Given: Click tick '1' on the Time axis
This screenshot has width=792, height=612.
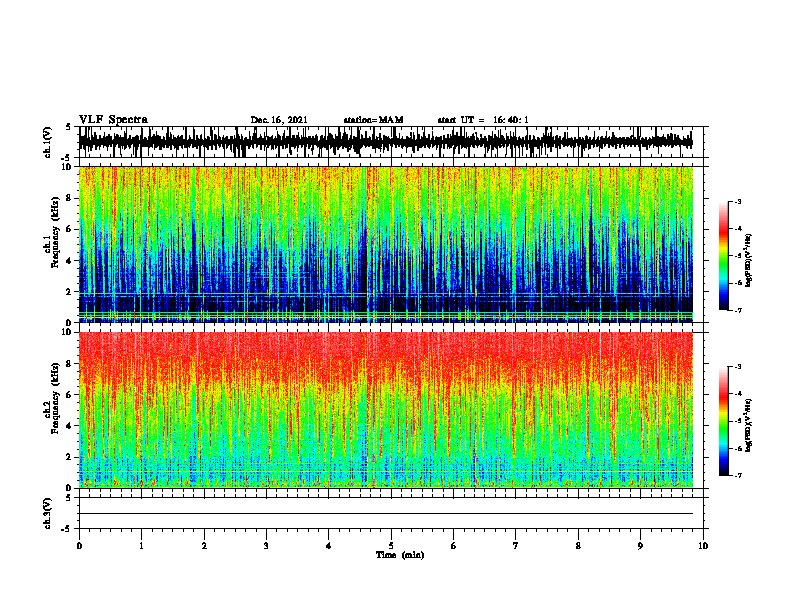Looking at the screenshot, I should (141, 546).
